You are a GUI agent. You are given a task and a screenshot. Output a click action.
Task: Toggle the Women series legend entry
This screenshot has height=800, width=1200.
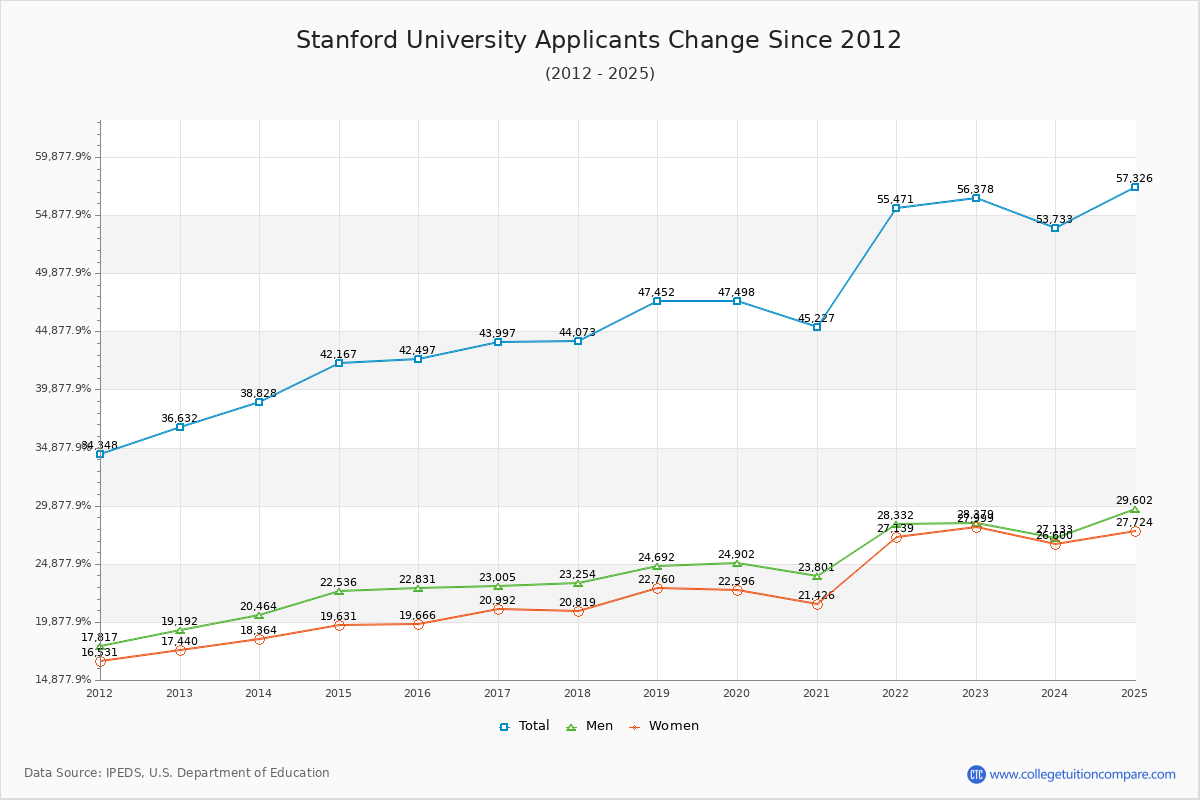(663, 726)
